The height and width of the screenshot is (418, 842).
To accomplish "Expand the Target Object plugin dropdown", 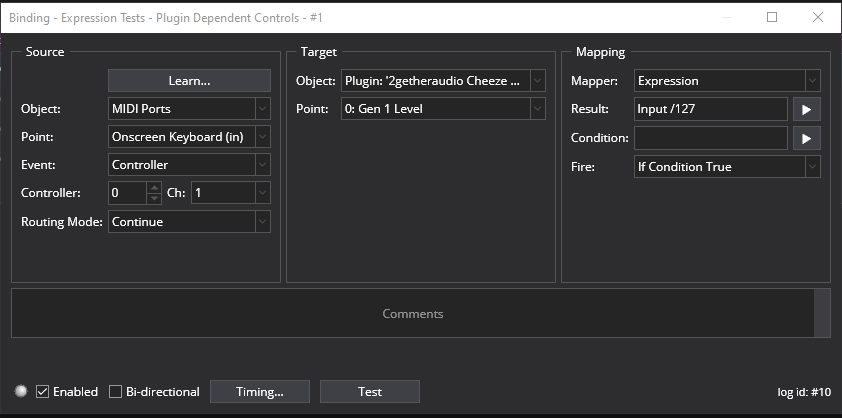I will click(444, 81).
